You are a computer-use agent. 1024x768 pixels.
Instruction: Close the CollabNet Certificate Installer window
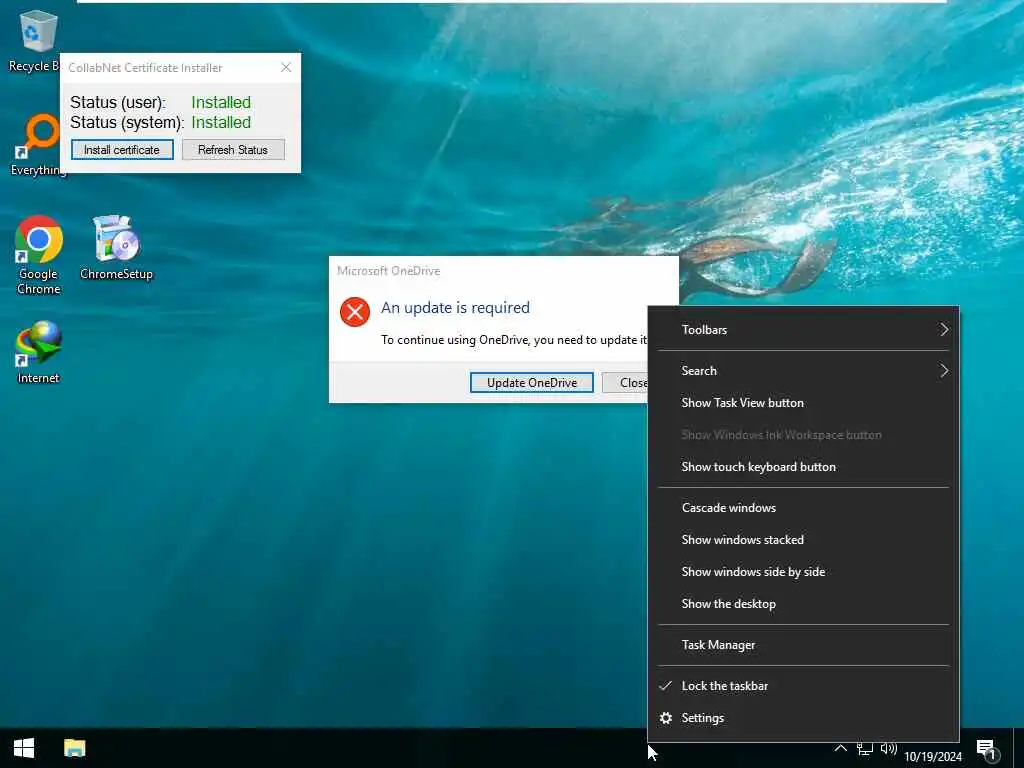tap(286, 67)
